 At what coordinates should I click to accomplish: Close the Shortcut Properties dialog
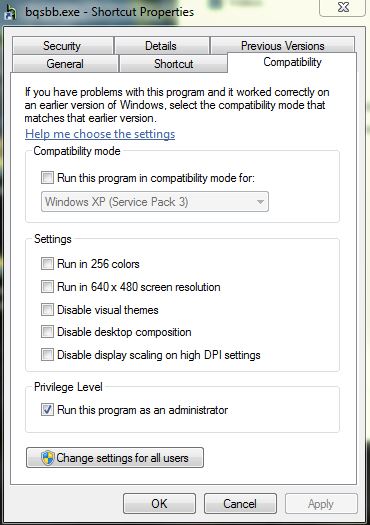(x=343, y=7)
